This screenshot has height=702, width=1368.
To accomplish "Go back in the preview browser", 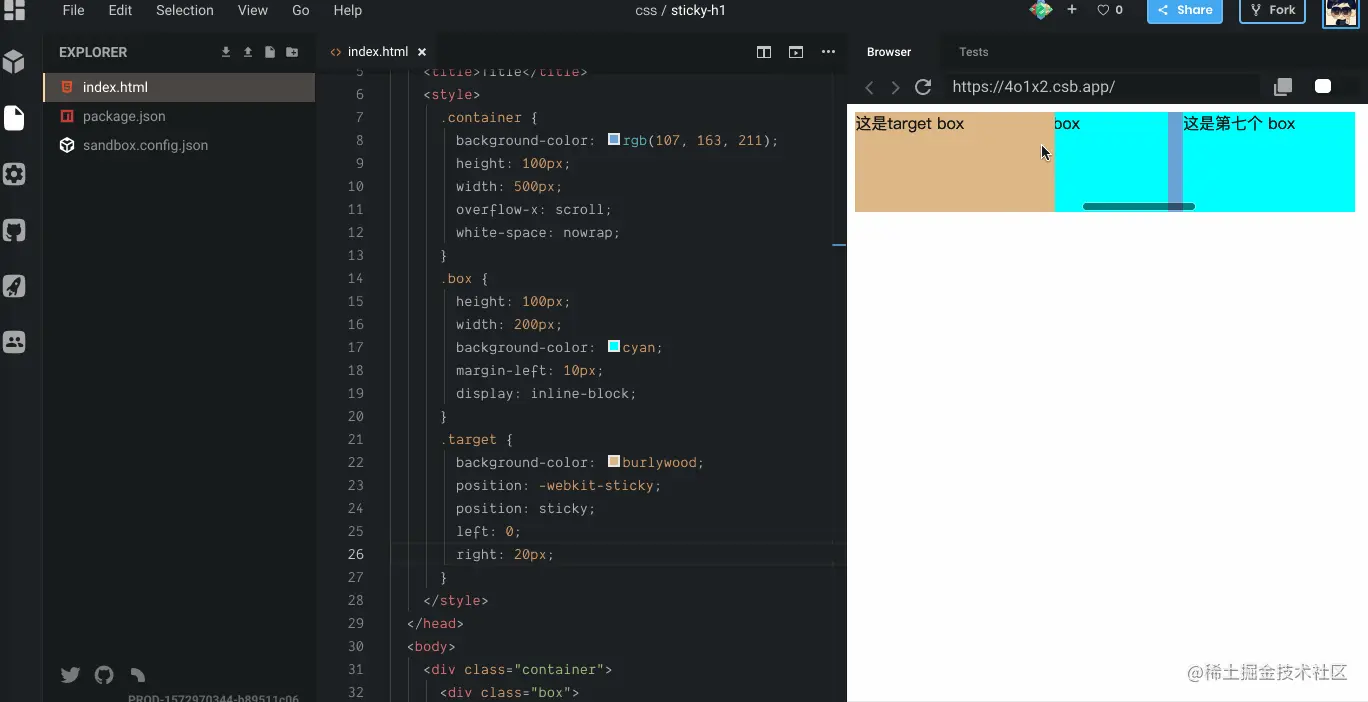I will (x=869, y=87).
